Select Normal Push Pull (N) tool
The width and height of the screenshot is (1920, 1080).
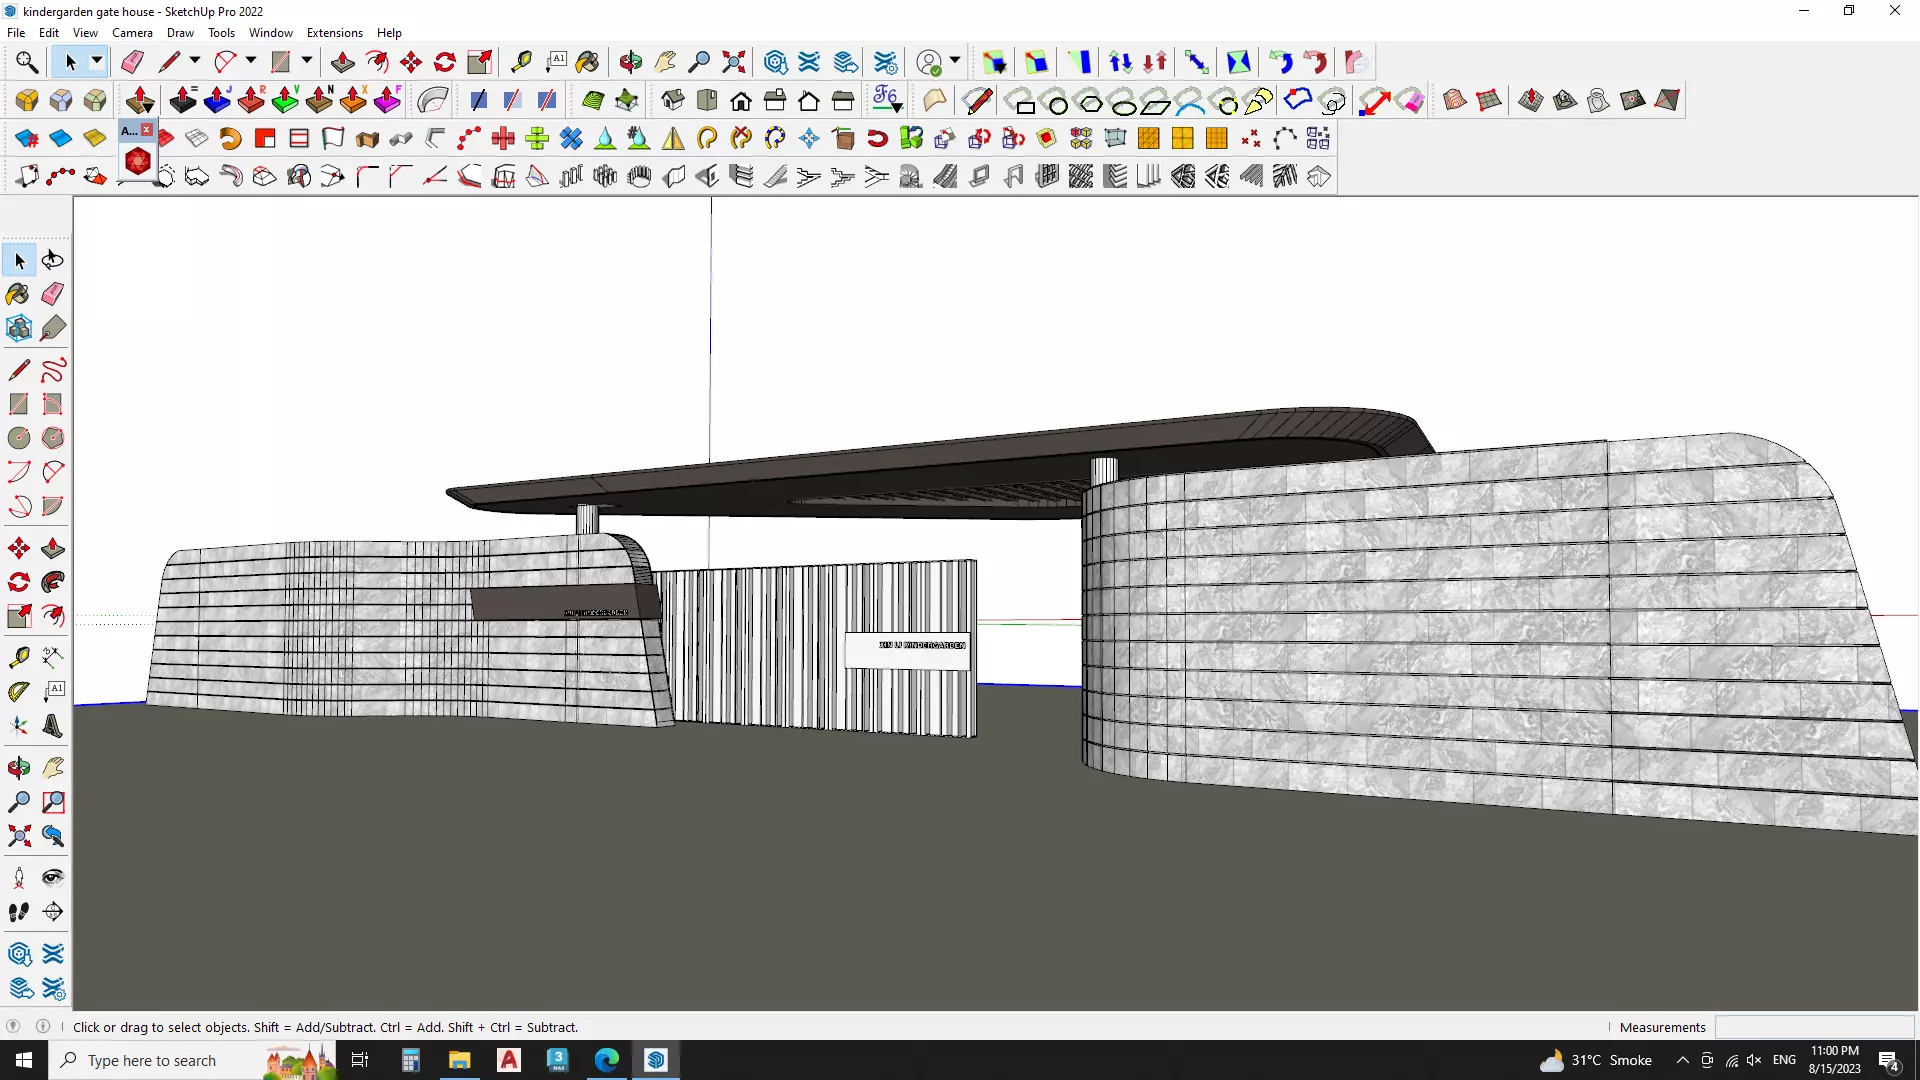click(x=319, y=100)
